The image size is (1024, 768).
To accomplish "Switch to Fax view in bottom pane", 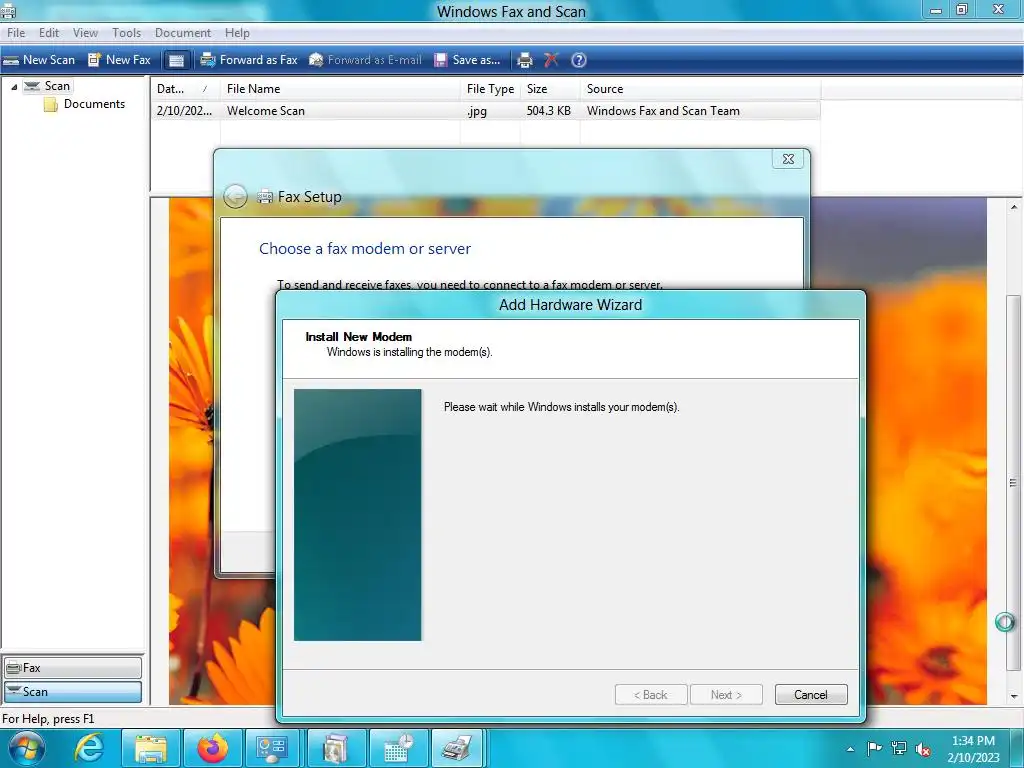I will (x=72, y=668).
